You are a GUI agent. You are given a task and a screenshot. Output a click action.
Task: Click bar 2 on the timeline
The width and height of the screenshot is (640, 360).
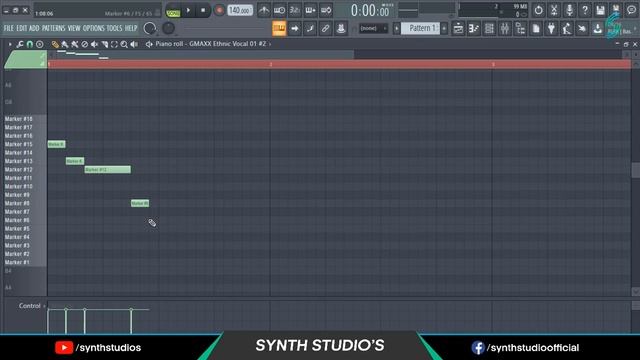271,64
